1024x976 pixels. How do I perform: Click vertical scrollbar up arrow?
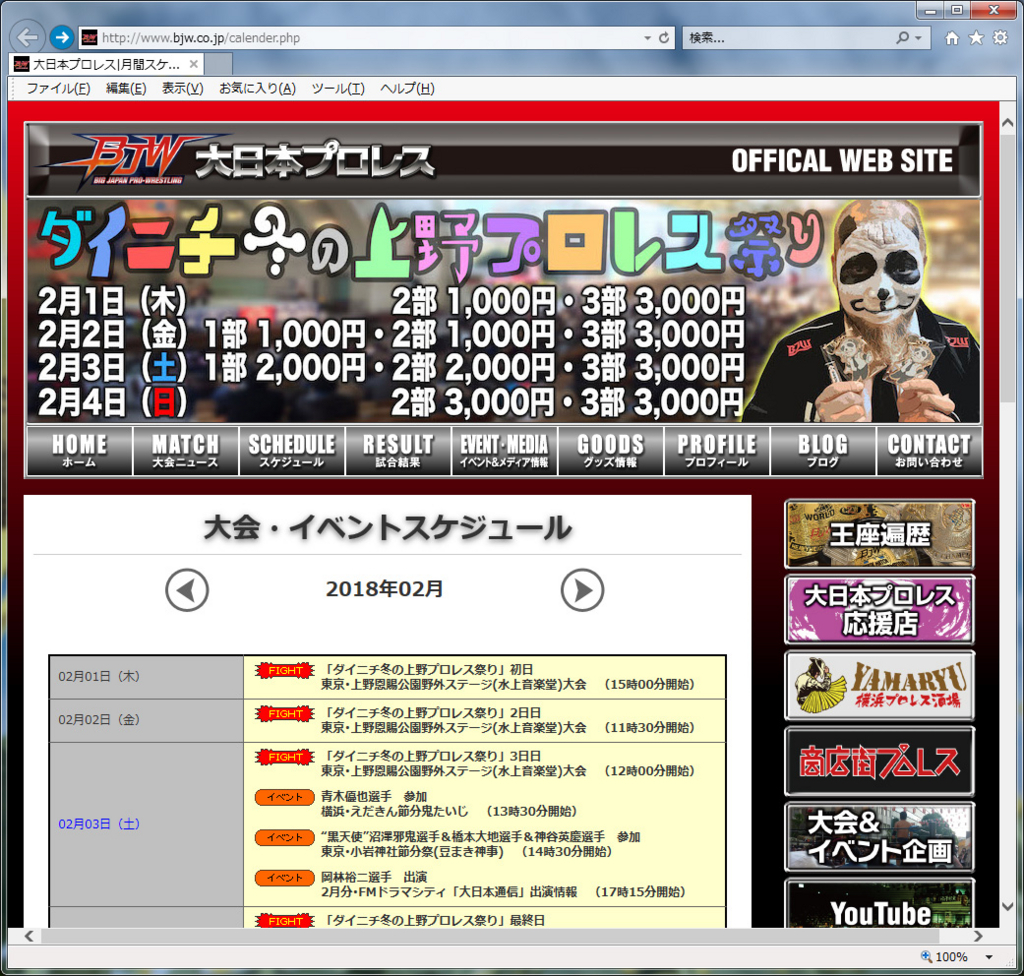click(1007, 122)
